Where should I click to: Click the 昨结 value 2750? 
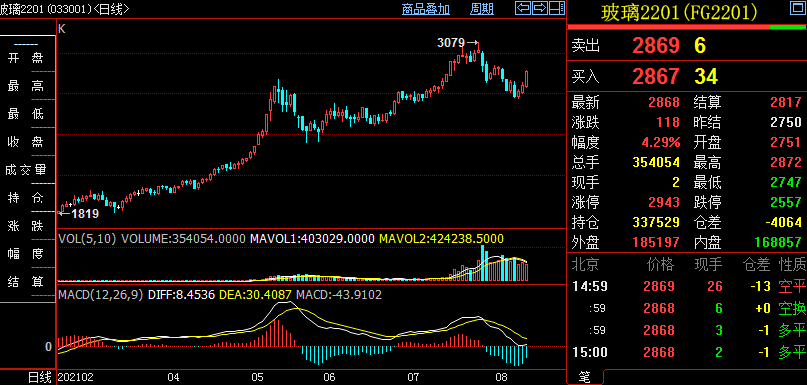coord(786,122)
